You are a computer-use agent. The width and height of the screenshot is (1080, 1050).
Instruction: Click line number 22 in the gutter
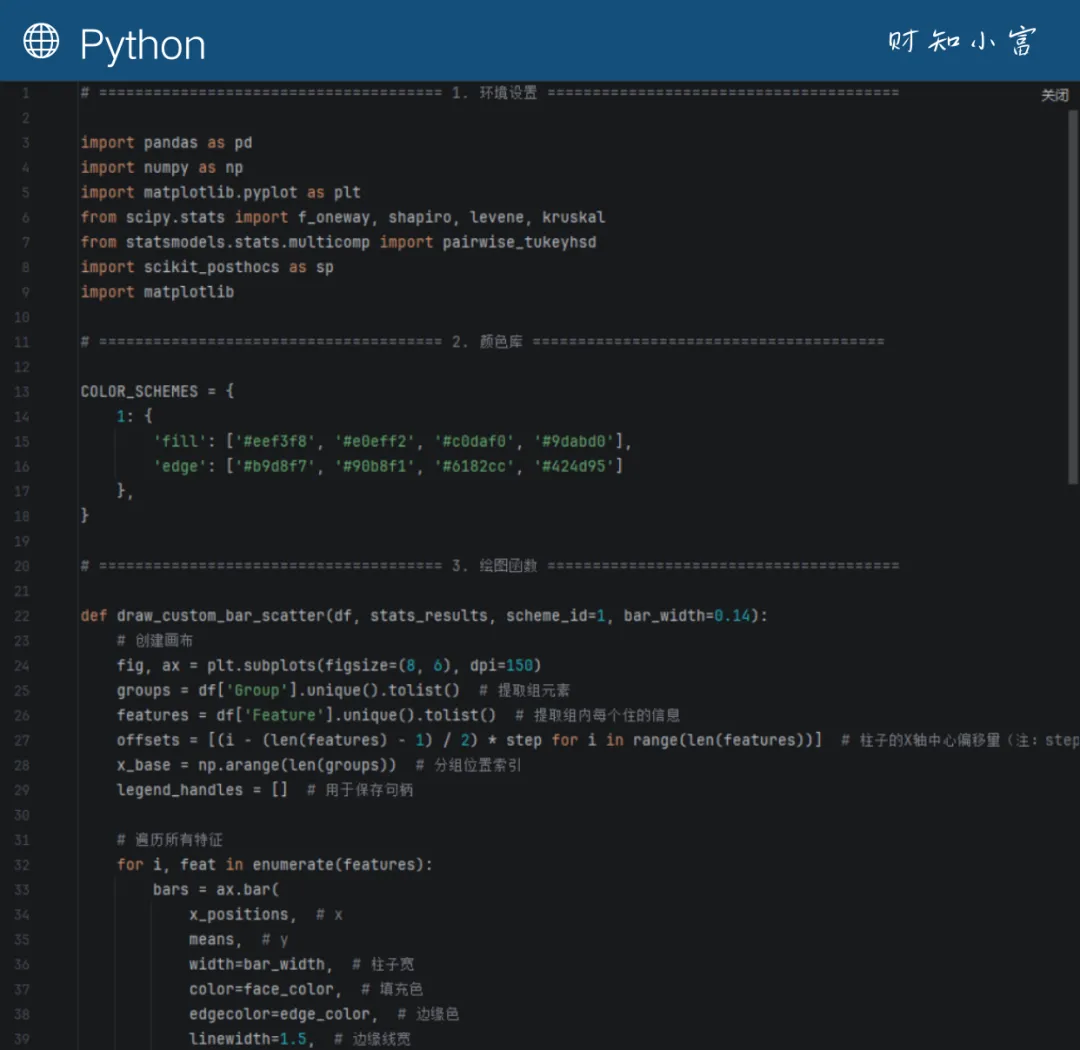(x=22, y=616)
